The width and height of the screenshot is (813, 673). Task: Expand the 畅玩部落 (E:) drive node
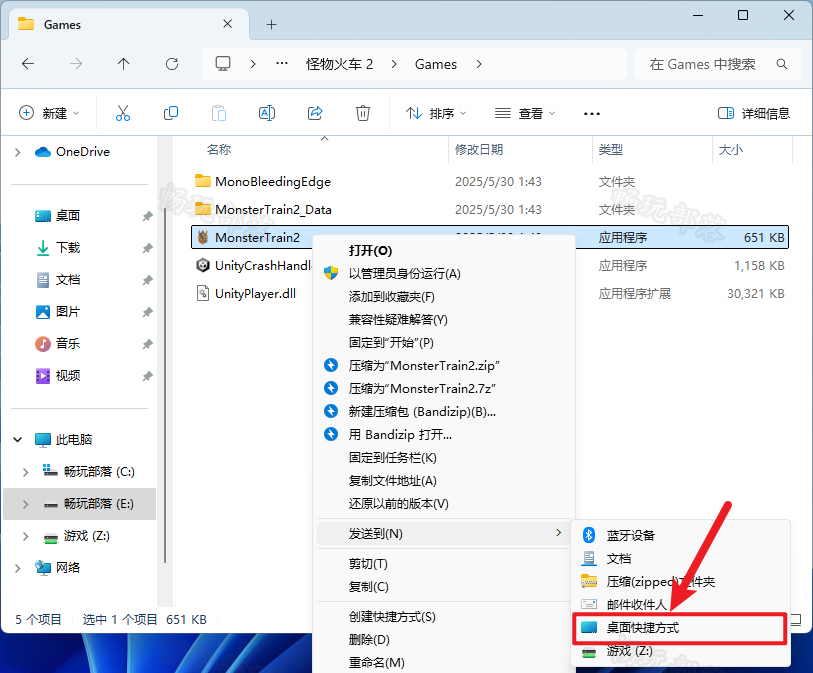click(x=25, y=504)
